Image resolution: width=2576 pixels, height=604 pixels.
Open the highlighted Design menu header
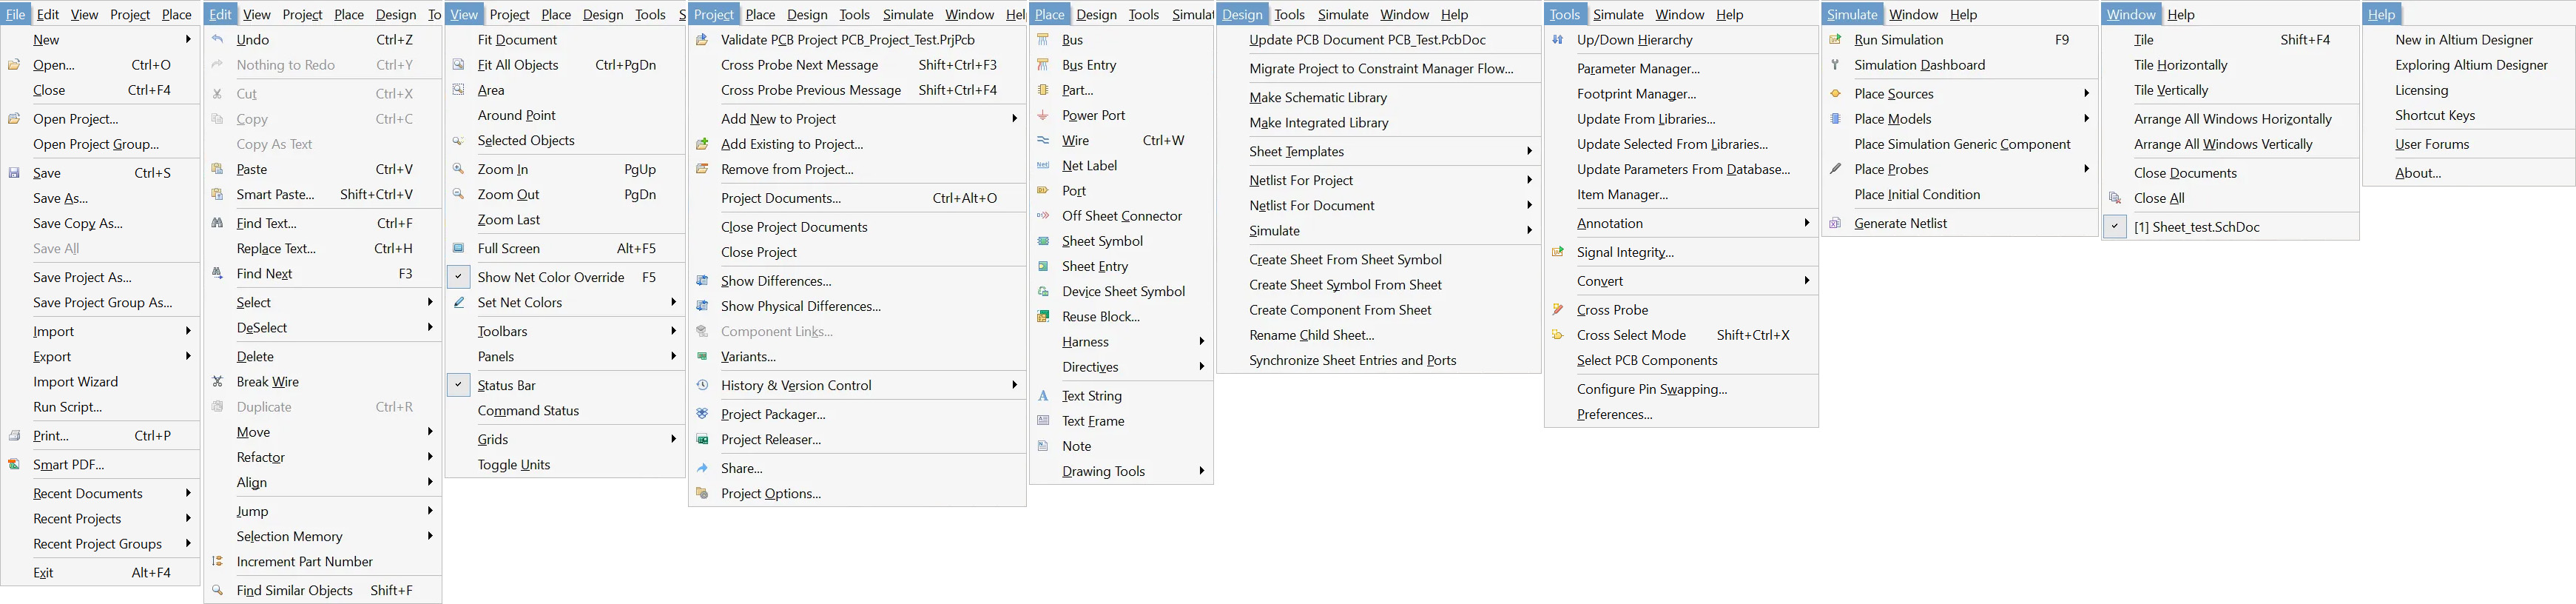pos(1242,14)
